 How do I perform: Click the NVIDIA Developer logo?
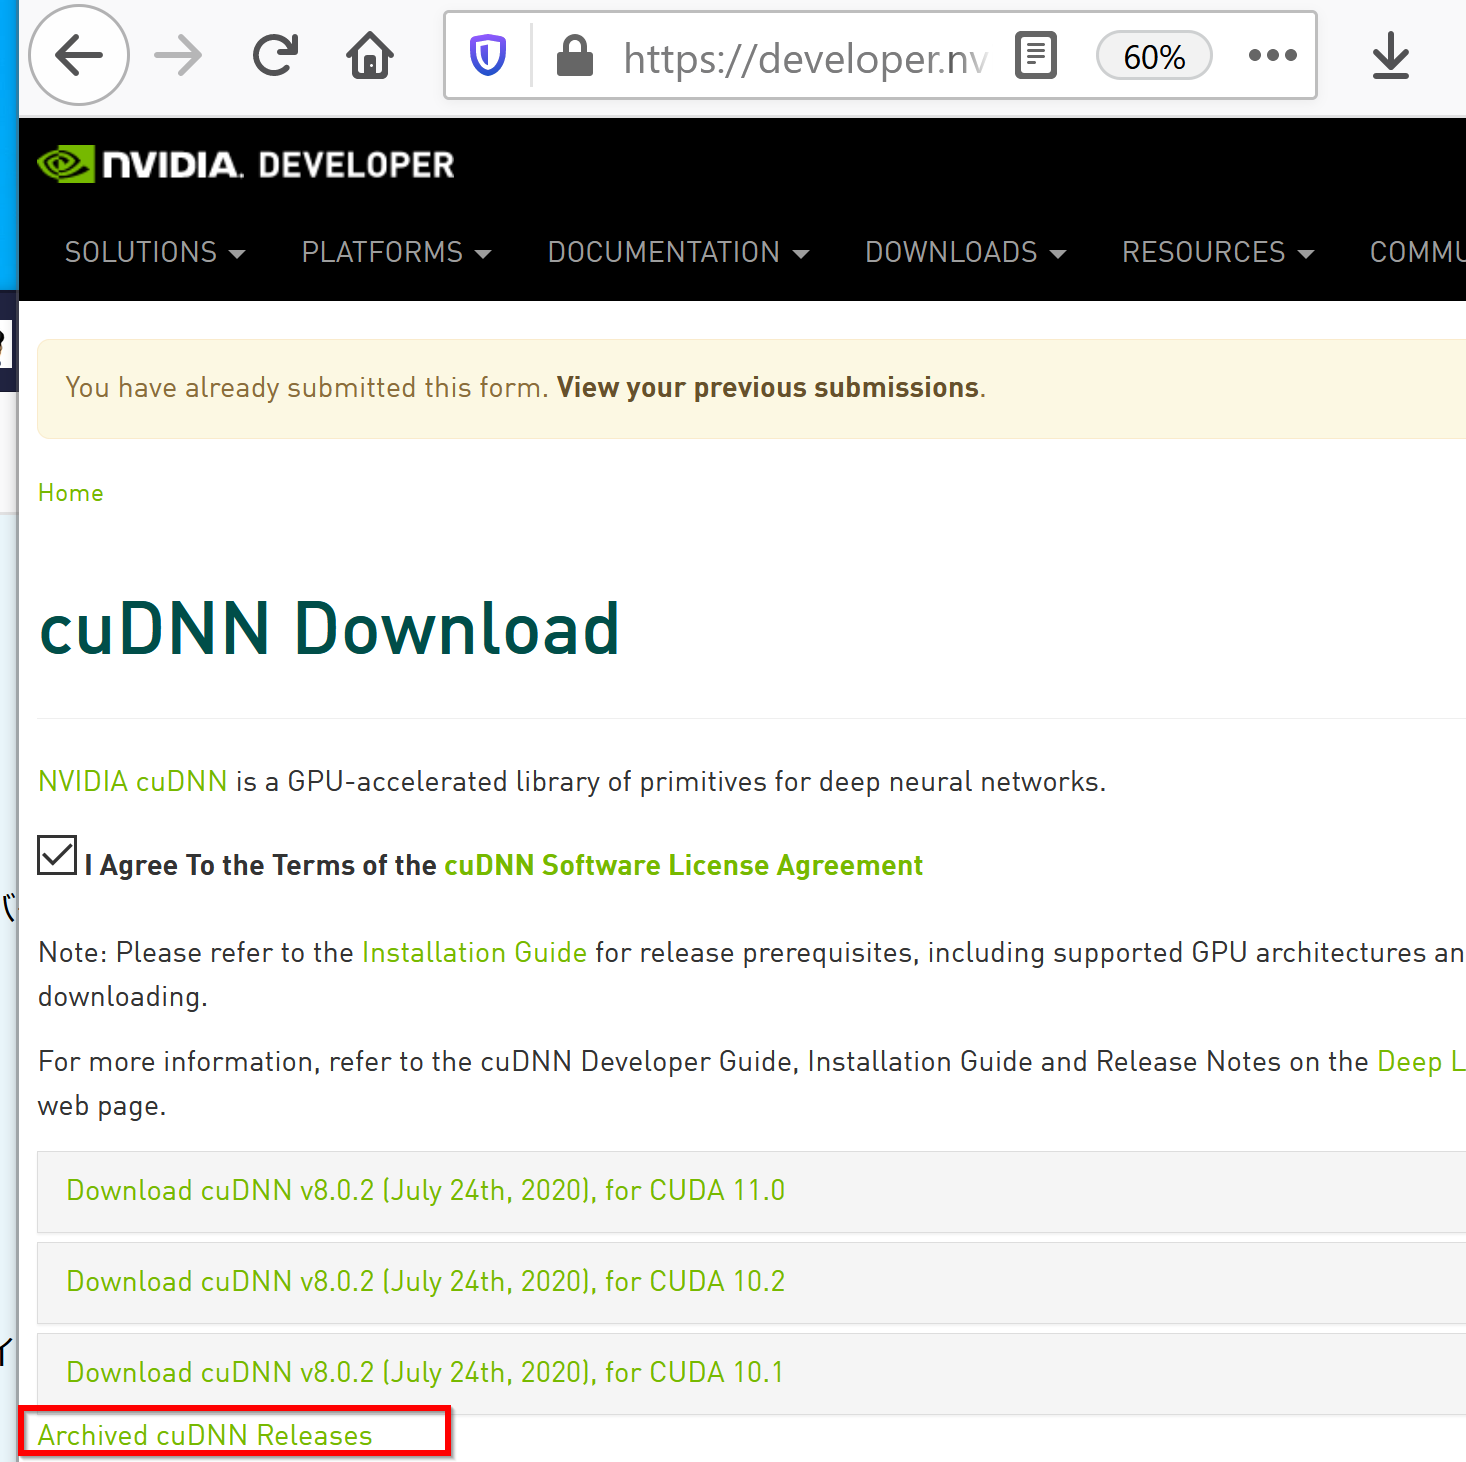pyautogui.click(x=246, y=164)
